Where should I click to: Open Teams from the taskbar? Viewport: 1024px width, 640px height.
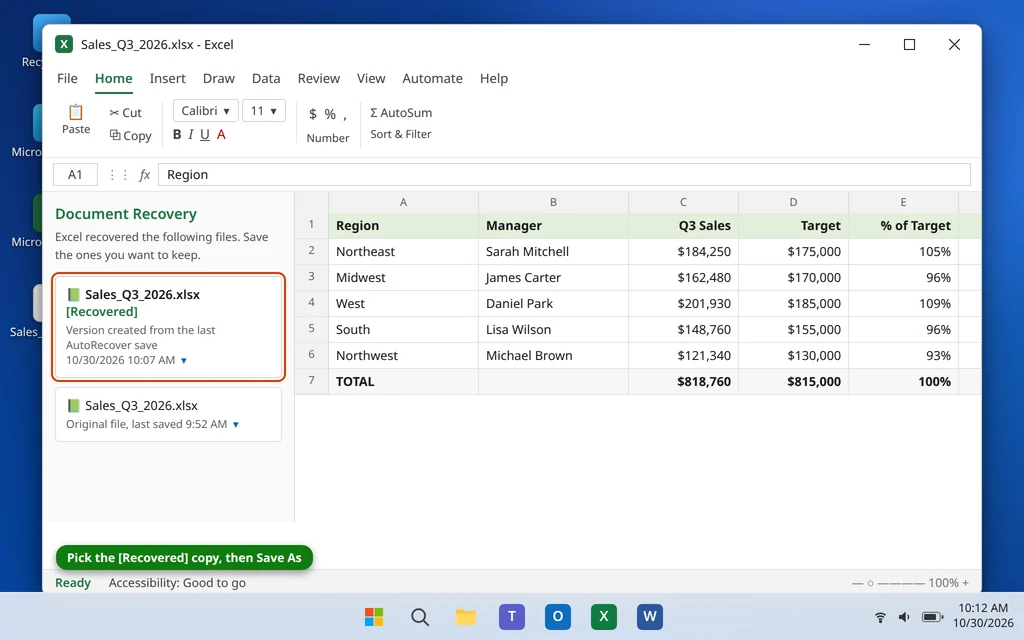click(x=512, y=616)
